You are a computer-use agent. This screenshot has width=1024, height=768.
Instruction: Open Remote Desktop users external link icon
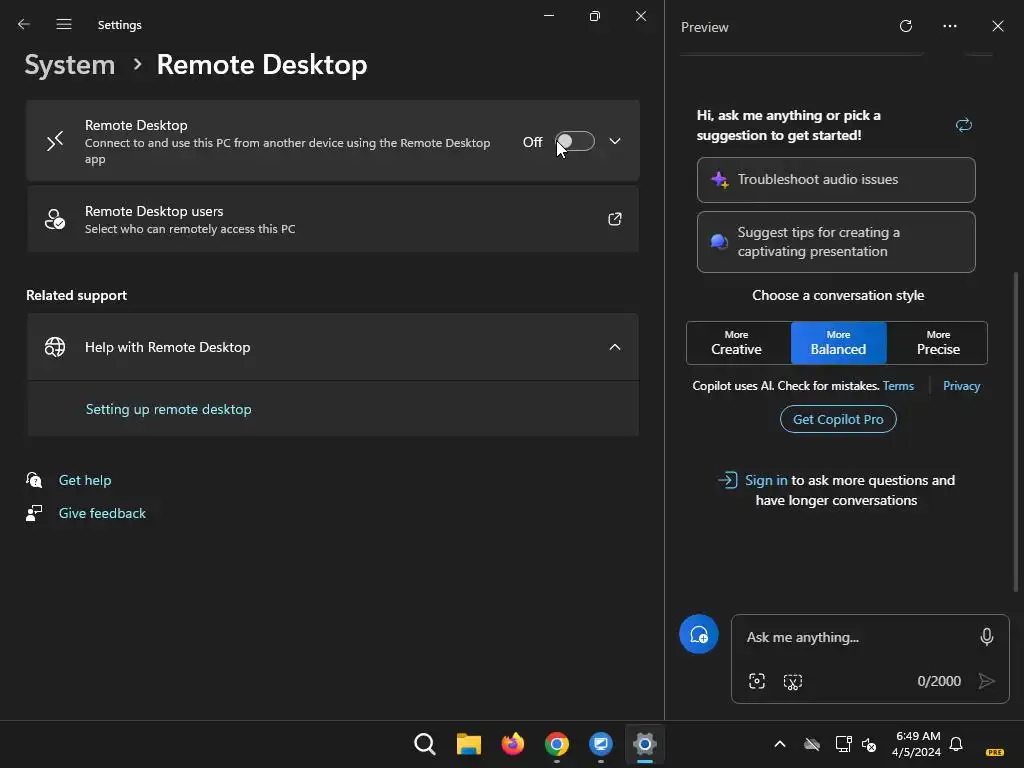615,219
